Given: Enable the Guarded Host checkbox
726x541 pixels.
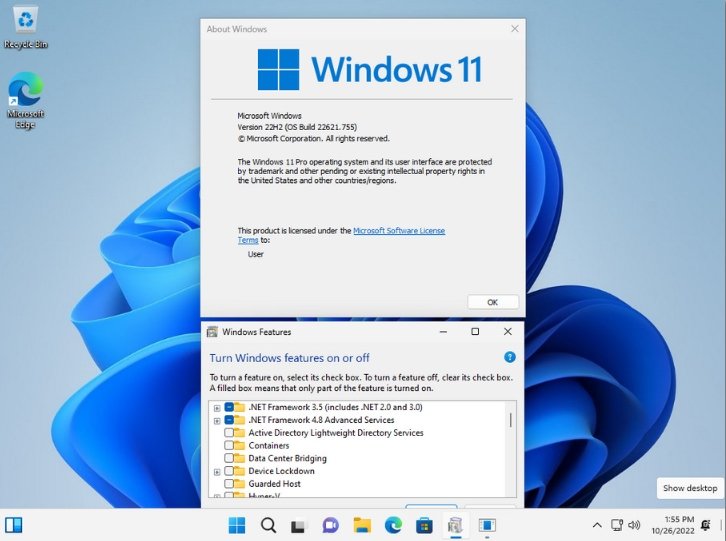Looking at the screenshot, I should coord(229,484).
